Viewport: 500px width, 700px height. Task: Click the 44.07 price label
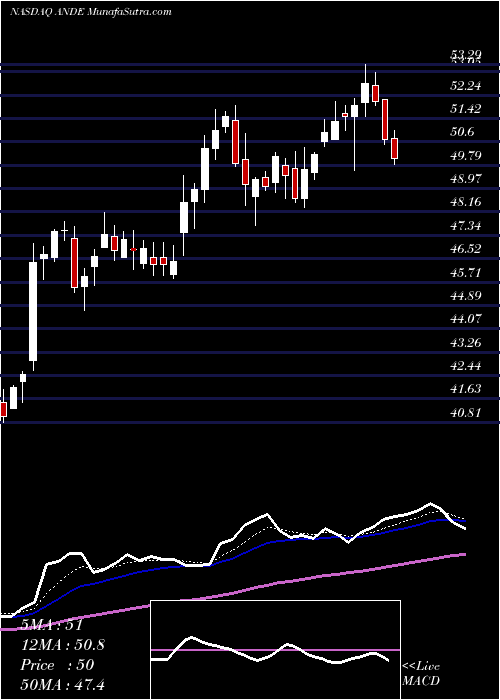click(465, 319)
